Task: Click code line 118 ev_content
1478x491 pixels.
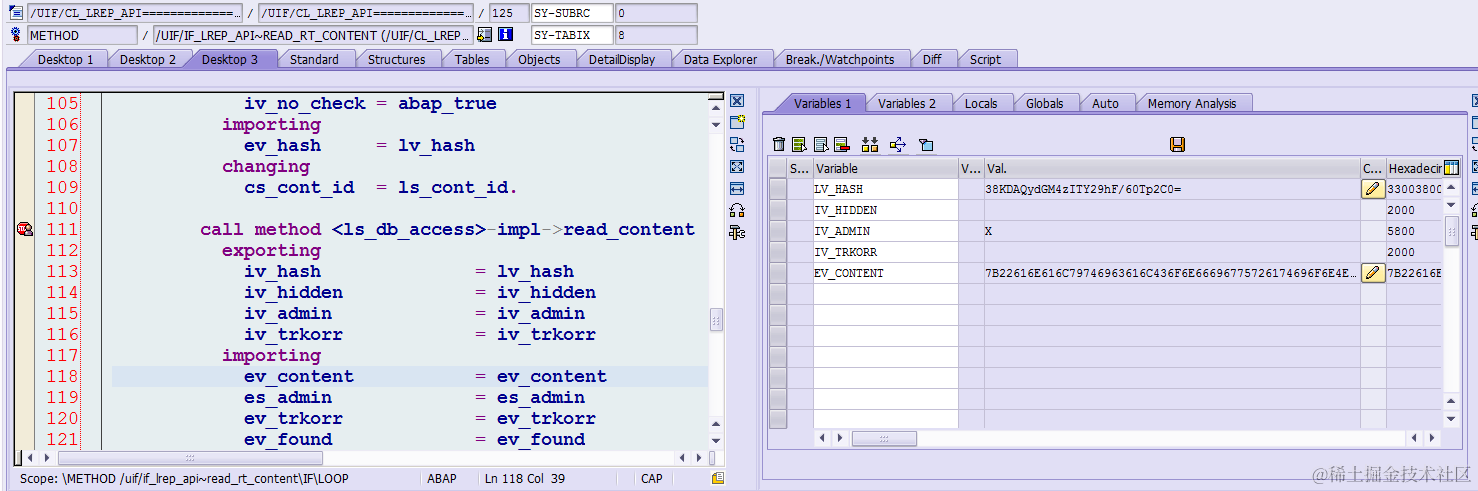Action: (x=409, y=376)
